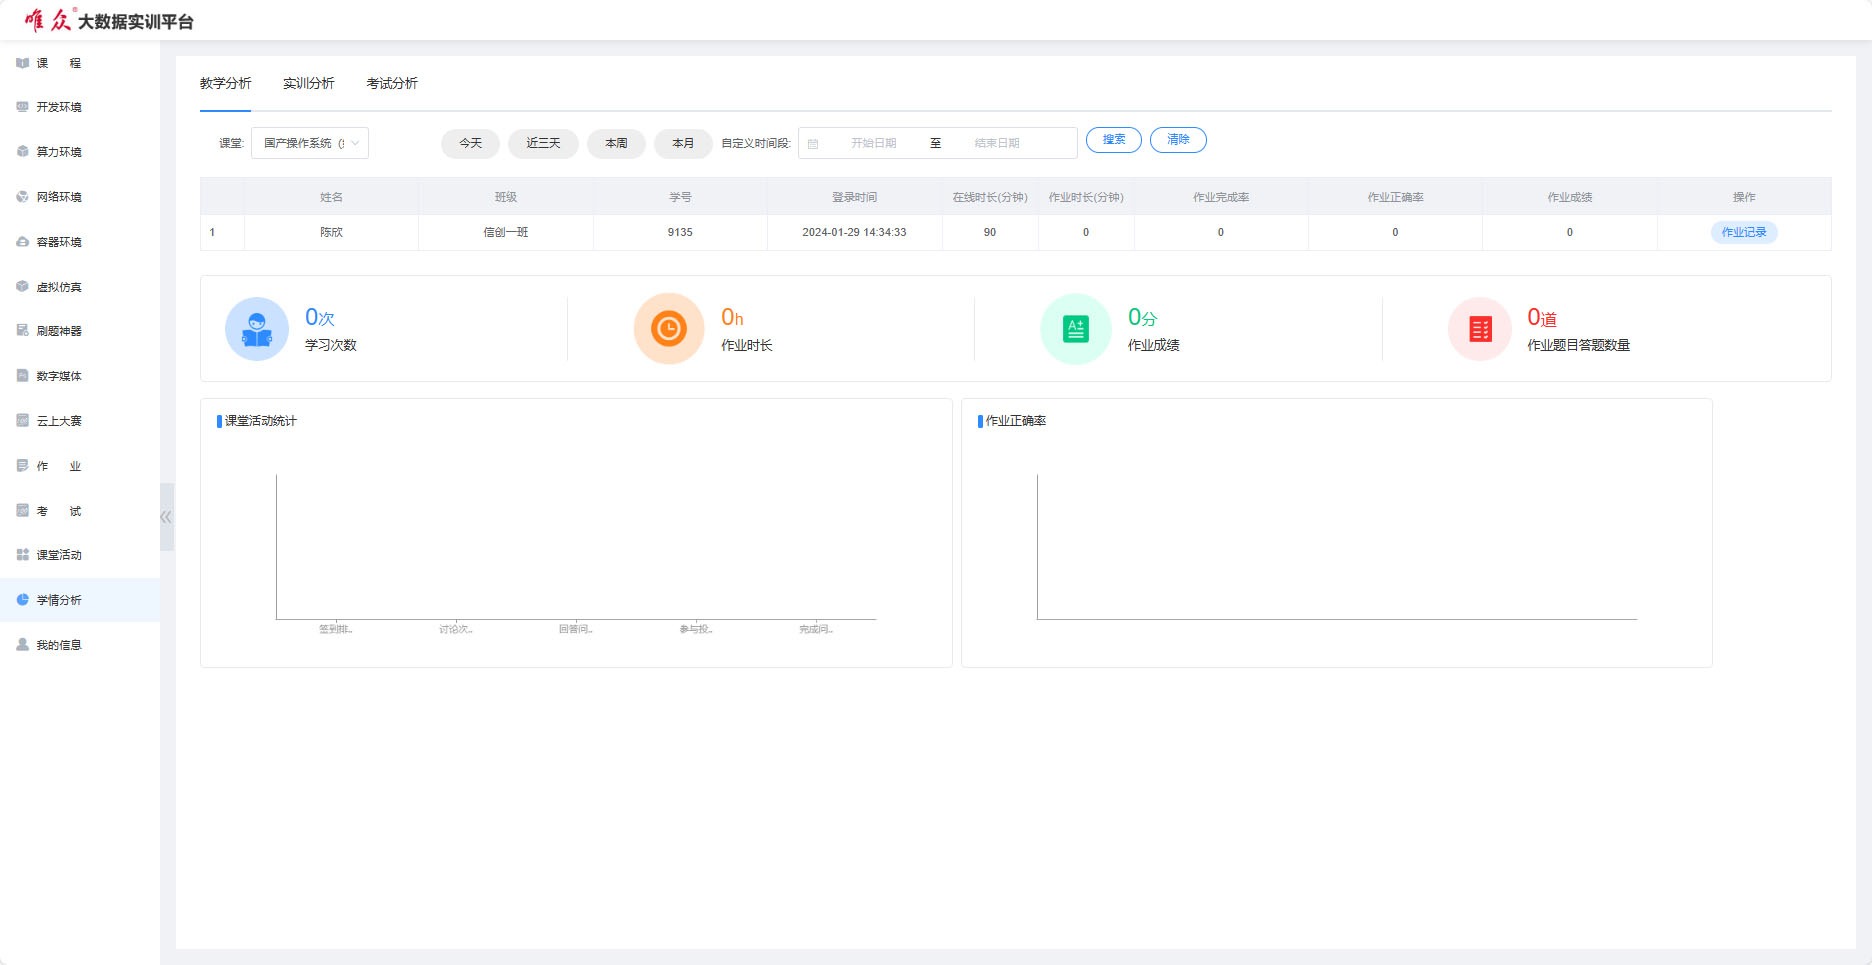Select the 算力环境 sidebar icon
Screen dimensions: 1872x965
click(22, 152)
